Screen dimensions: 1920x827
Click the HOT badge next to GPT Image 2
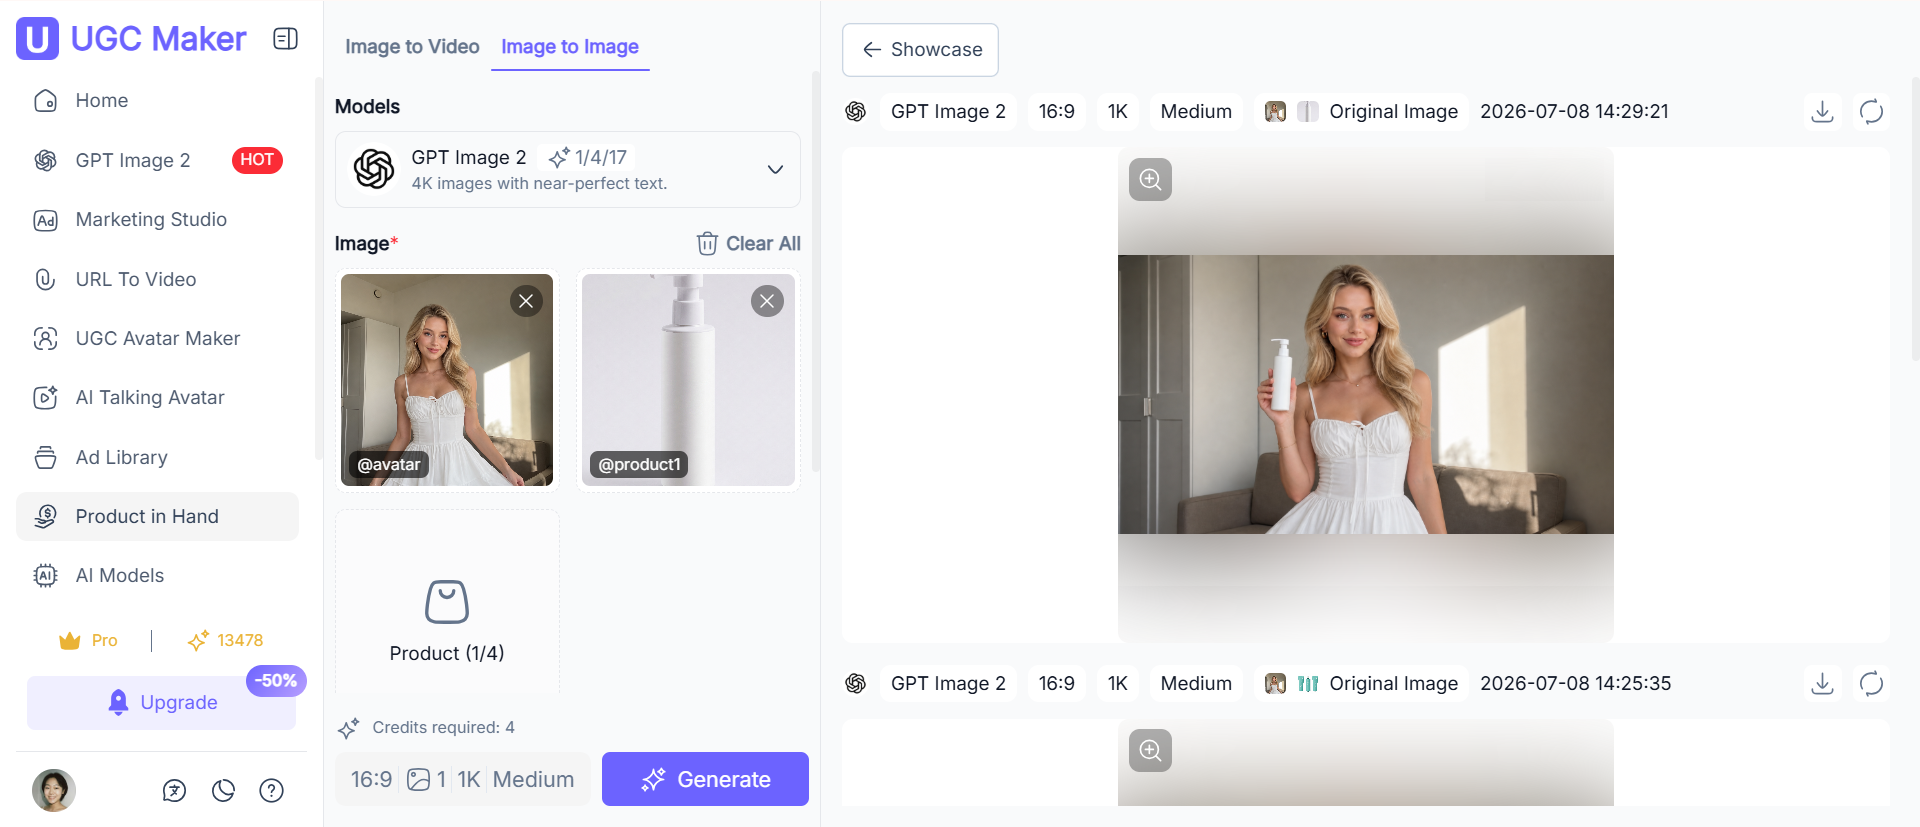point(257,160)
